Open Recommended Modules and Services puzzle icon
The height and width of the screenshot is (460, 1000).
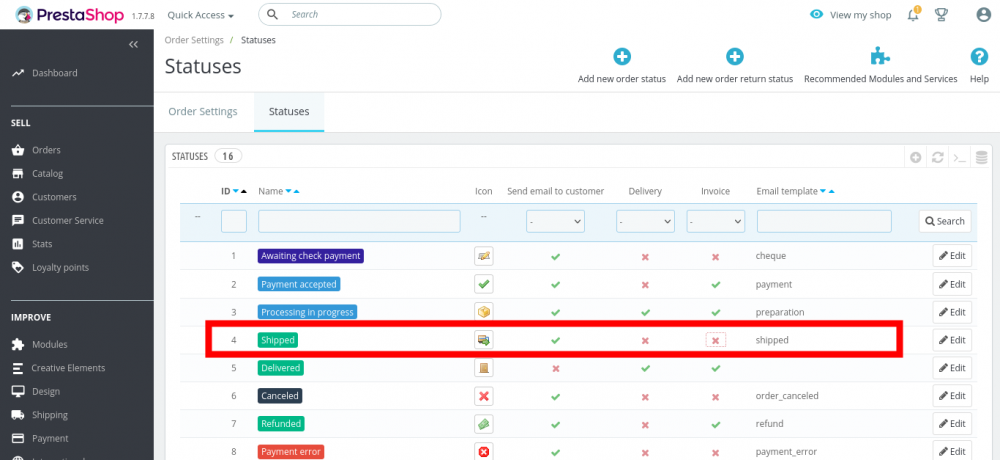[x=880, y=57]
